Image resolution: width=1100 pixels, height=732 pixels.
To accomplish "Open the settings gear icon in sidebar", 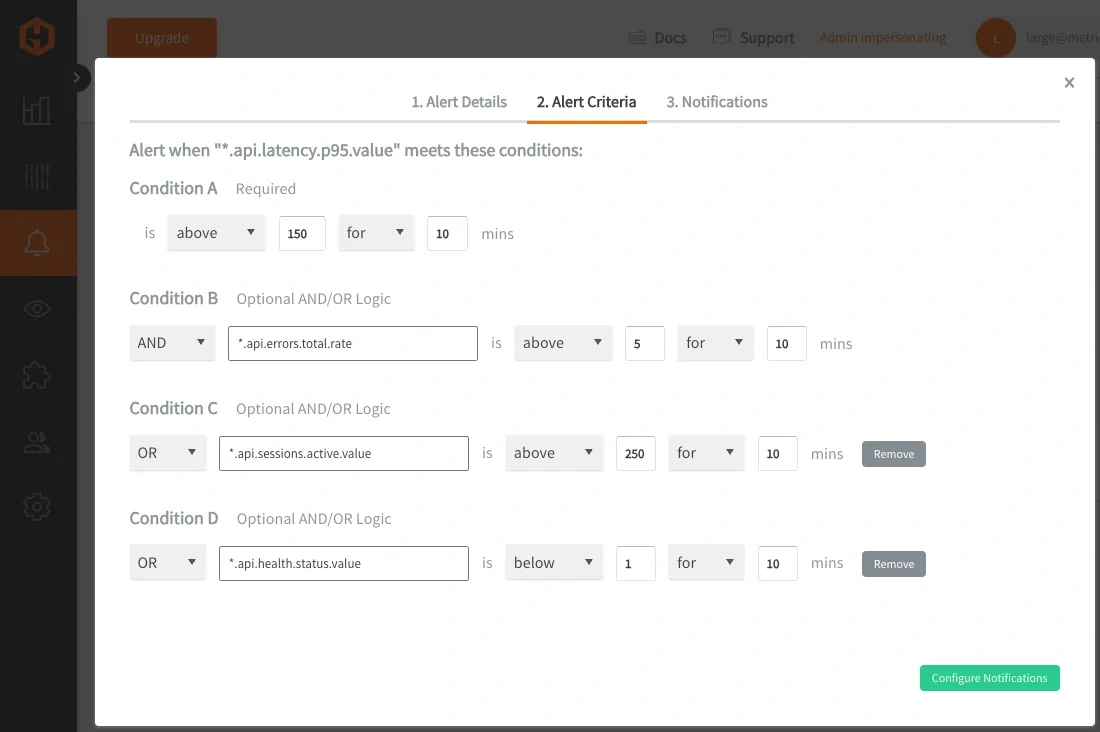I will tap(37, 507).
